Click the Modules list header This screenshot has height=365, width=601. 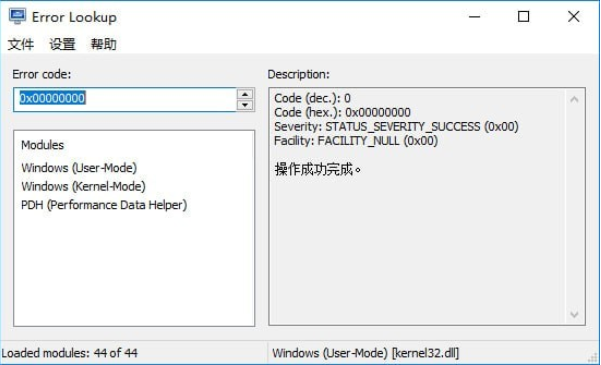(43, 145)
